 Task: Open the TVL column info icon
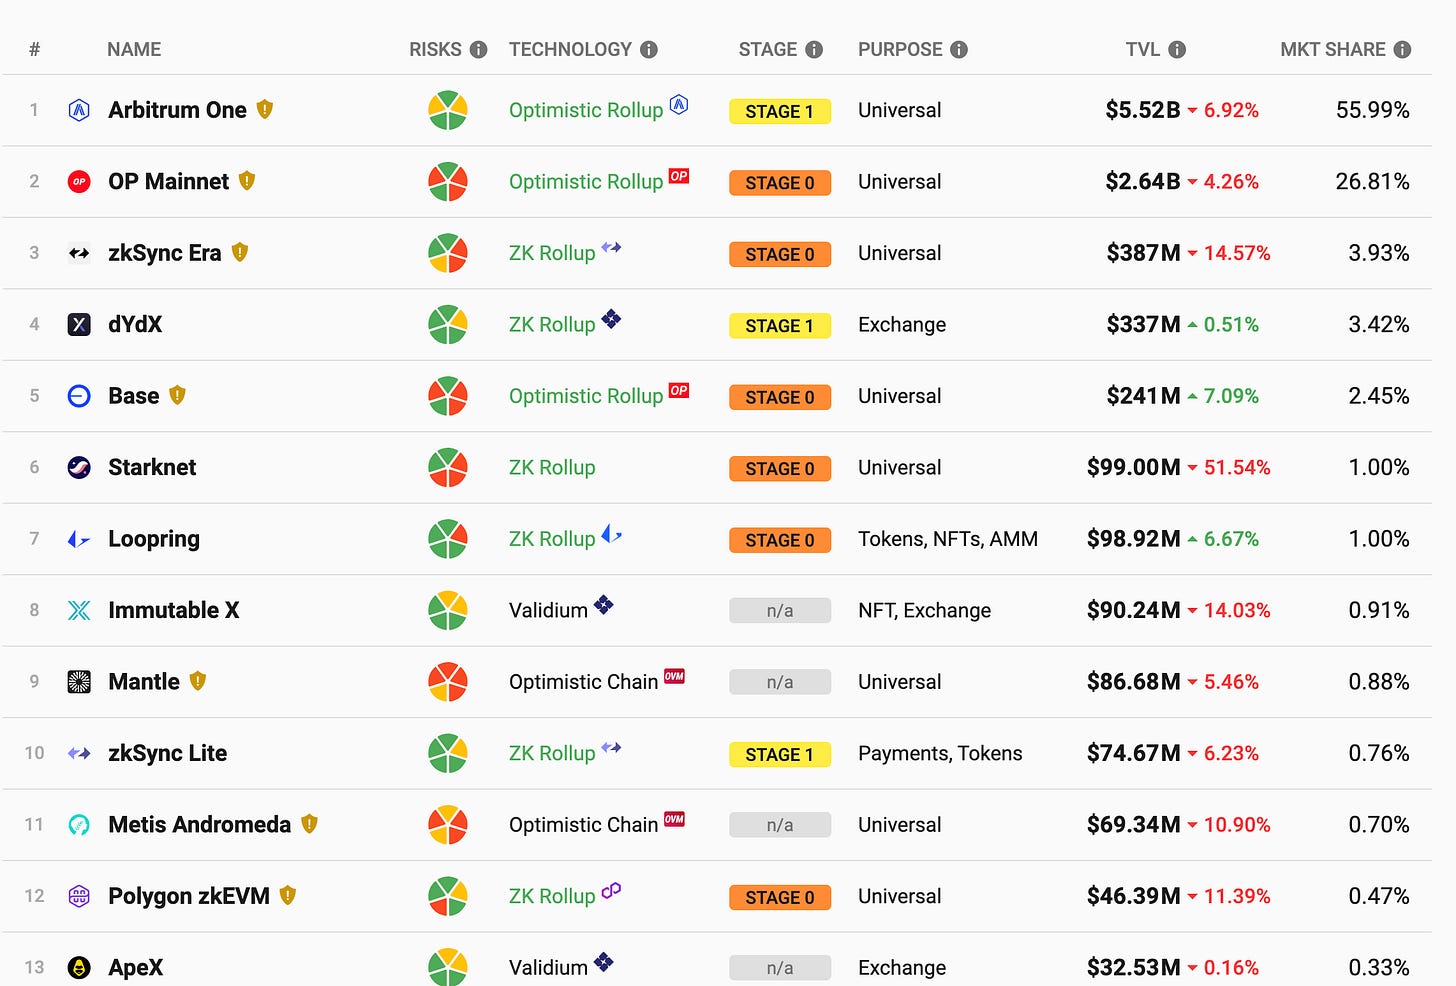tap(1177, 49)
